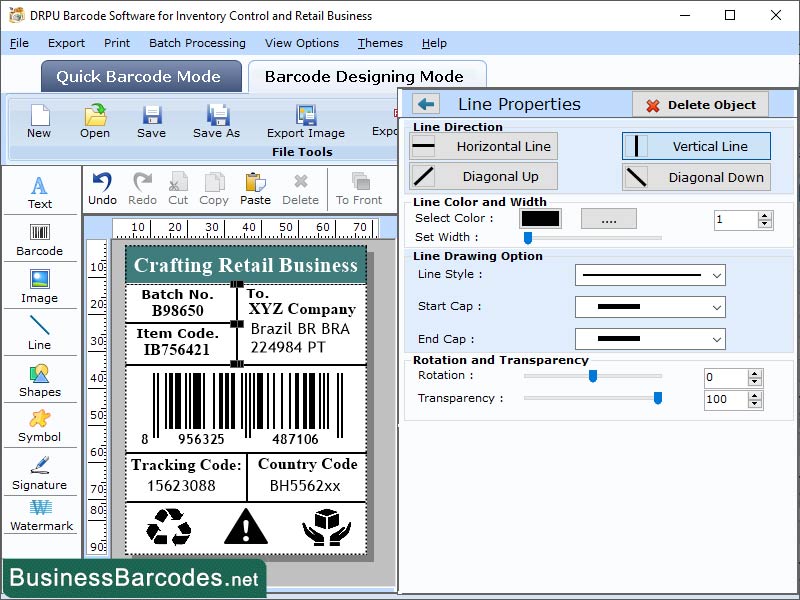Image resolution: width=800 pixels, height=600 pixels.
Task: Open the Shapes tool
Action: (40, 381)
